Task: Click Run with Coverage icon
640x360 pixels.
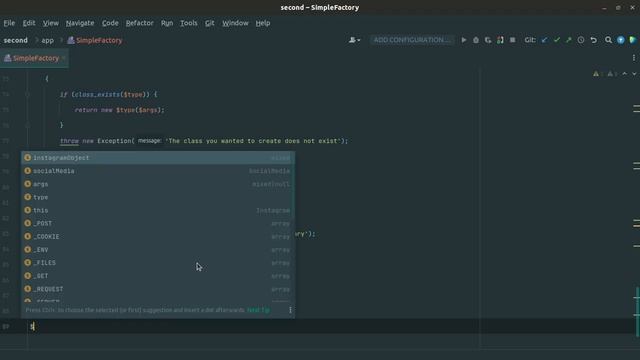Action: [x=488, y=40]
